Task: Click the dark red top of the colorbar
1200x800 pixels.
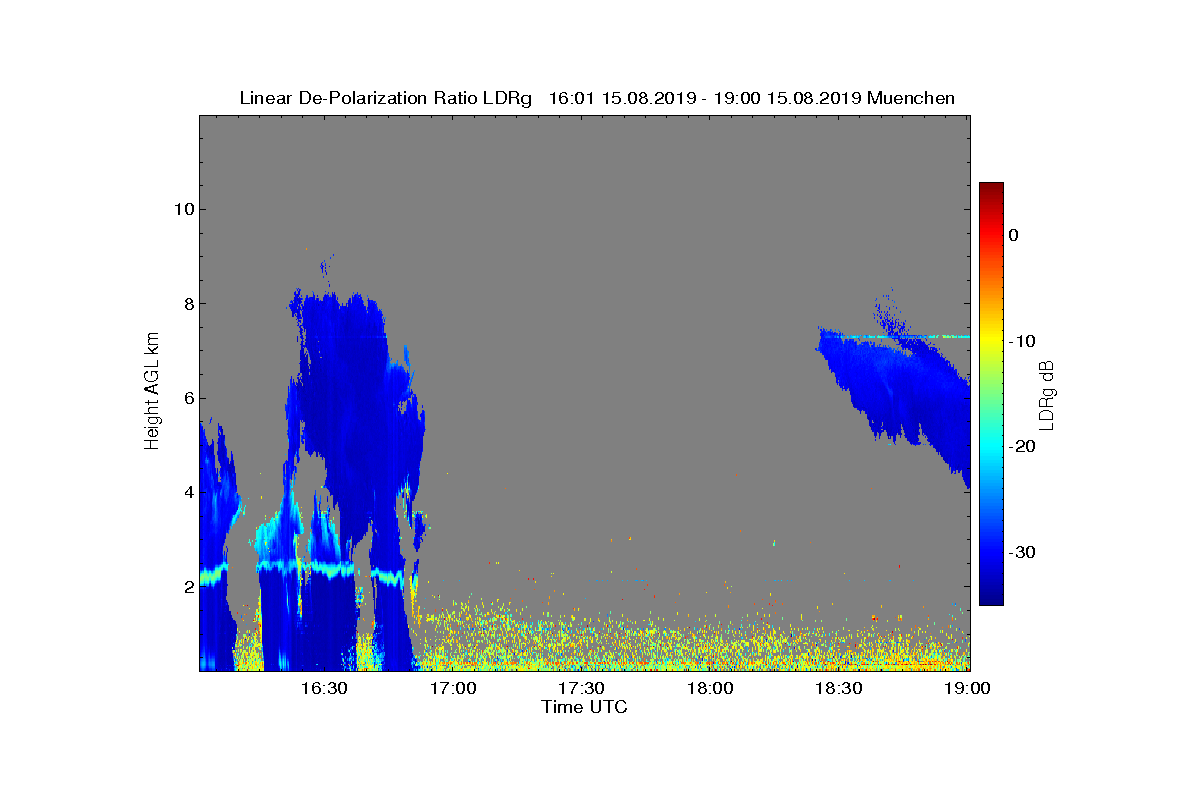Action: click(991, 190)
